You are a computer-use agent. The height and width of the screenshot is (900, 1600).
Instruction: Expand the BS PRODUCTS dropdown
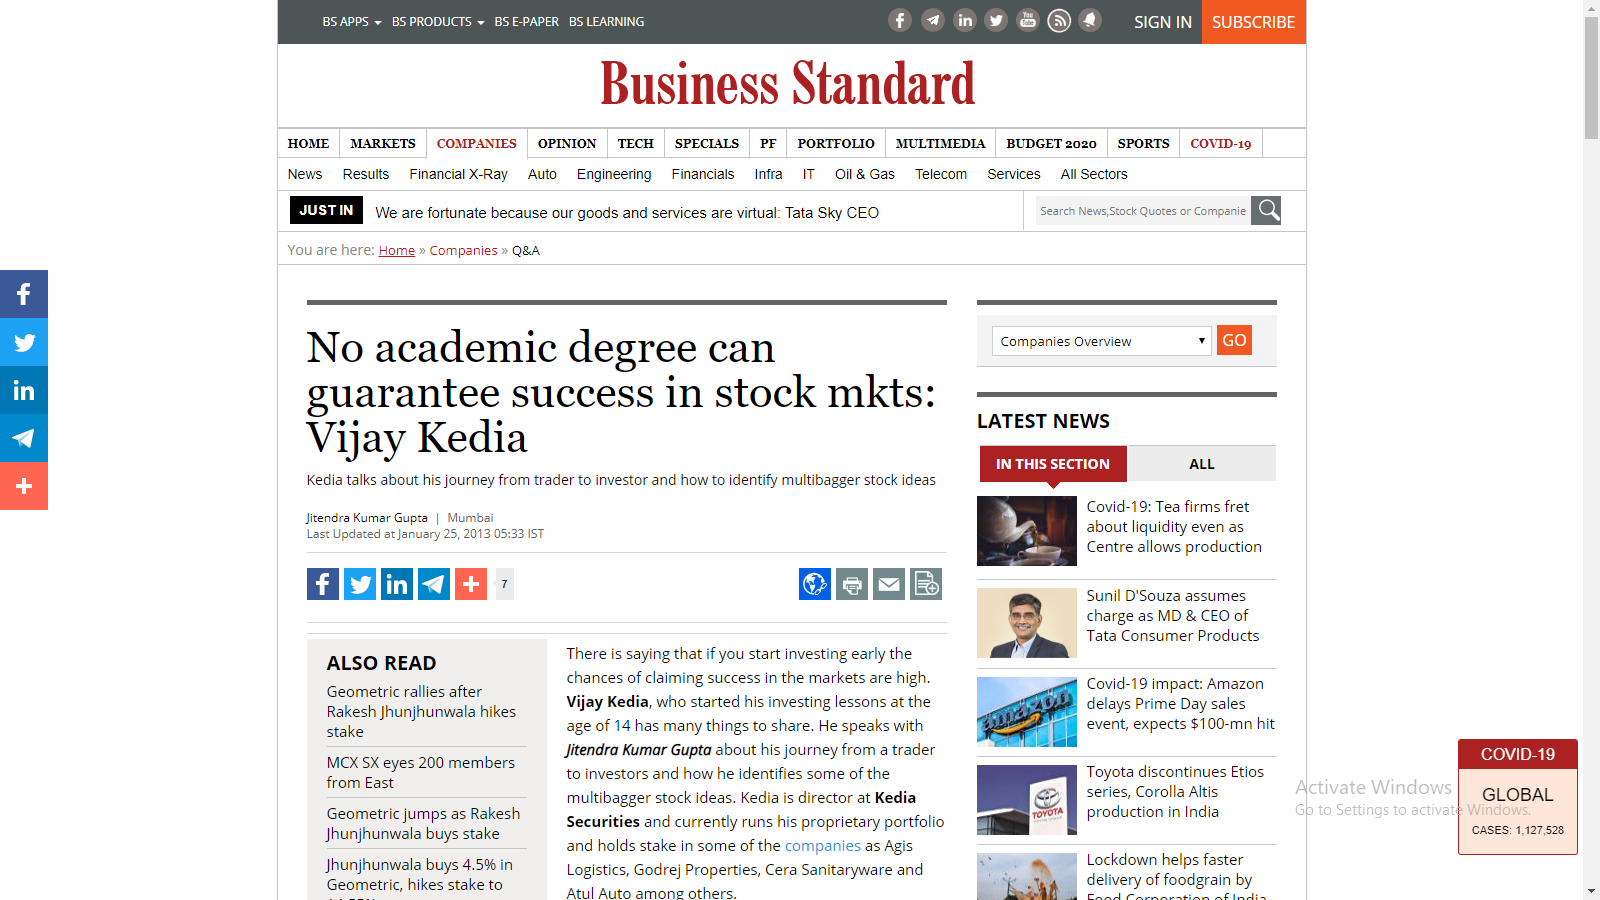point(438,22)
